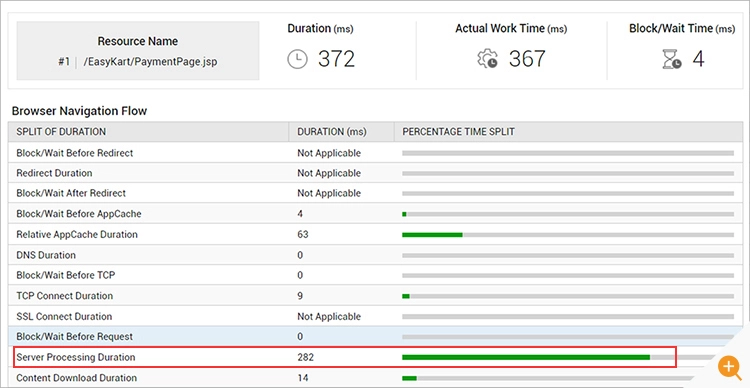Click the Content Download duration value 14
750x388 pixels.
click(x=303, y=377)
